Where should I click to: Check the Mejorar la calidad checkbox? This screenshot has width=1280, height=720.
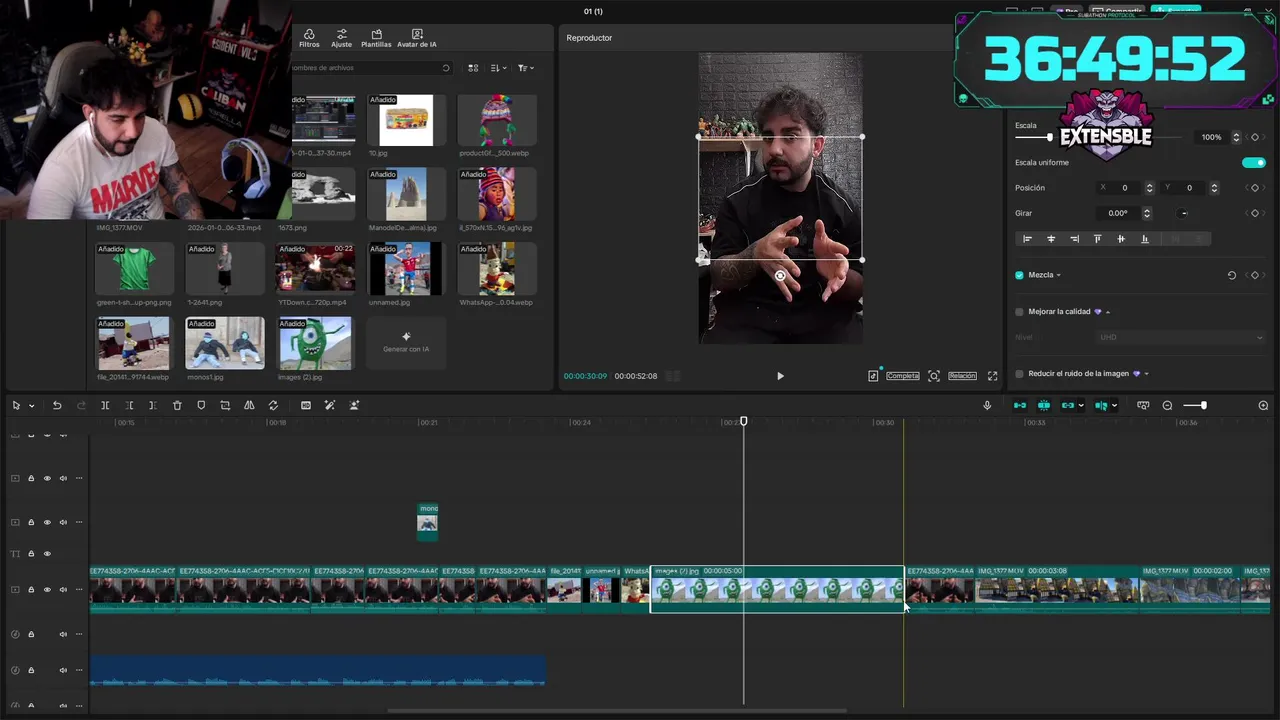pos(1019,312)
